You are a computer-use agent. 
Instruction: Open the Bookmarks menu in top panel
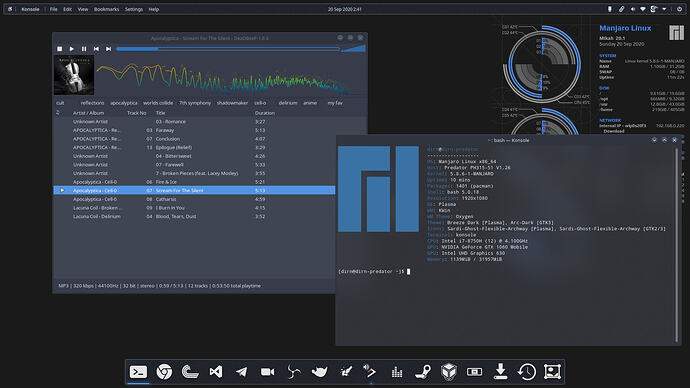click(106, 9)
